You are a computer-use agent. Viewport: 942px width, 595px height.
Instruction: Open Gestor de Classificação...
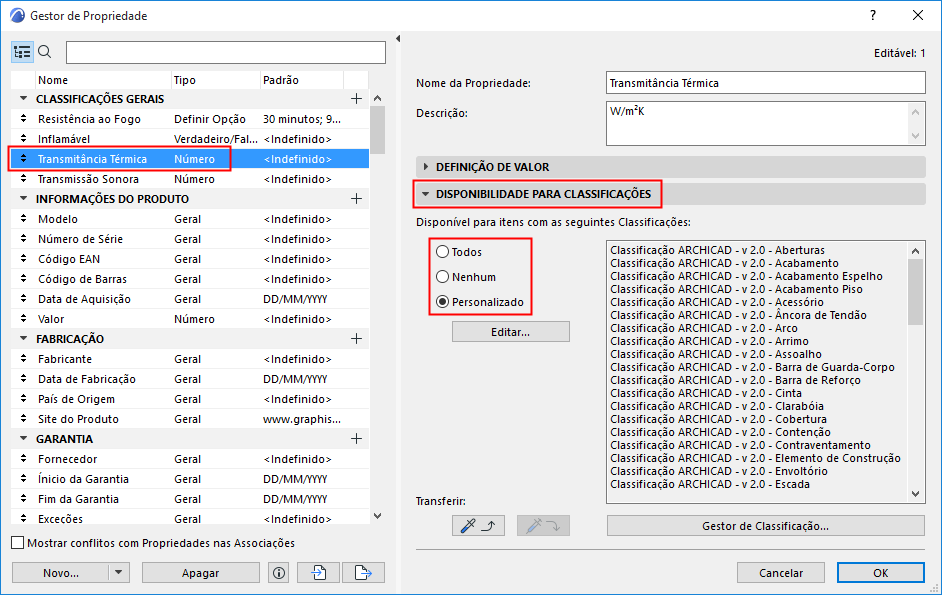[x=765, y=526]
